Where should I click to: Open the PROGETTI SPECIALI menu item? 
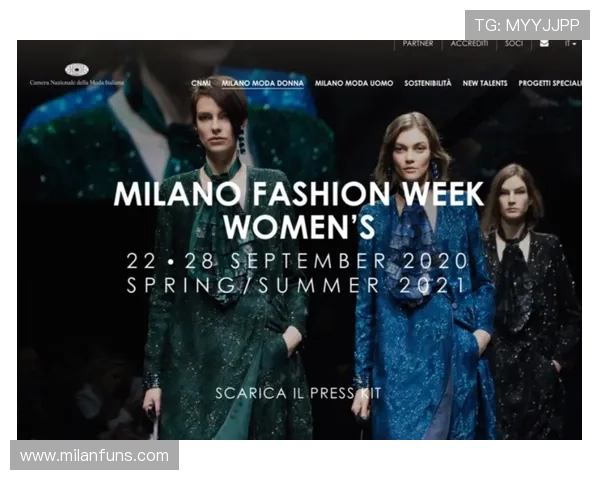point(550,83)
